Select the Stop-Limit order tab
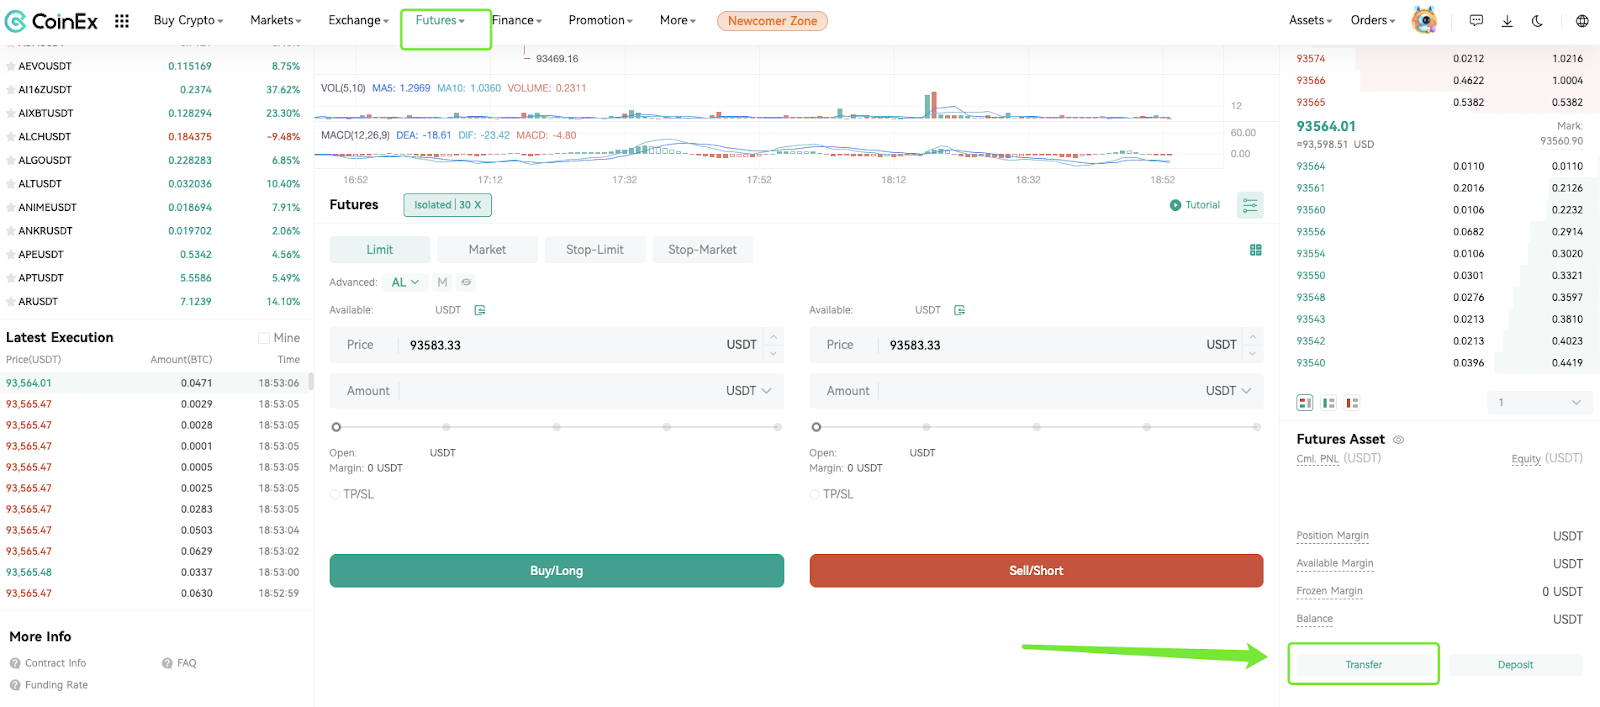This screenshot has height=707, width=1600. 595,250
